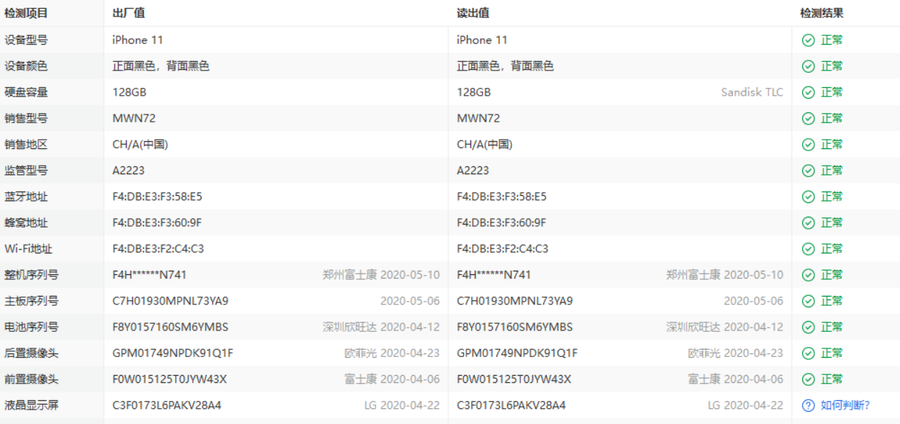Select the 销售地区 row label
Viewport: 900px width, 424px height.
click(26, 145)
